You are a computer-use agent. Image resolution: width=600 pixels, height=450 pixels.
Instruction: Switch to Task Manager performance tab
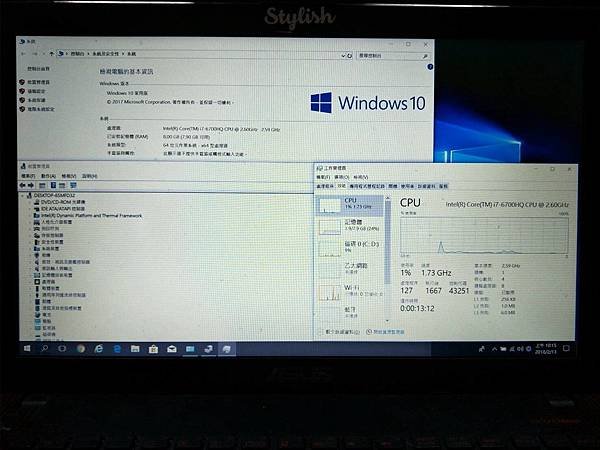[x=341, y=186]
